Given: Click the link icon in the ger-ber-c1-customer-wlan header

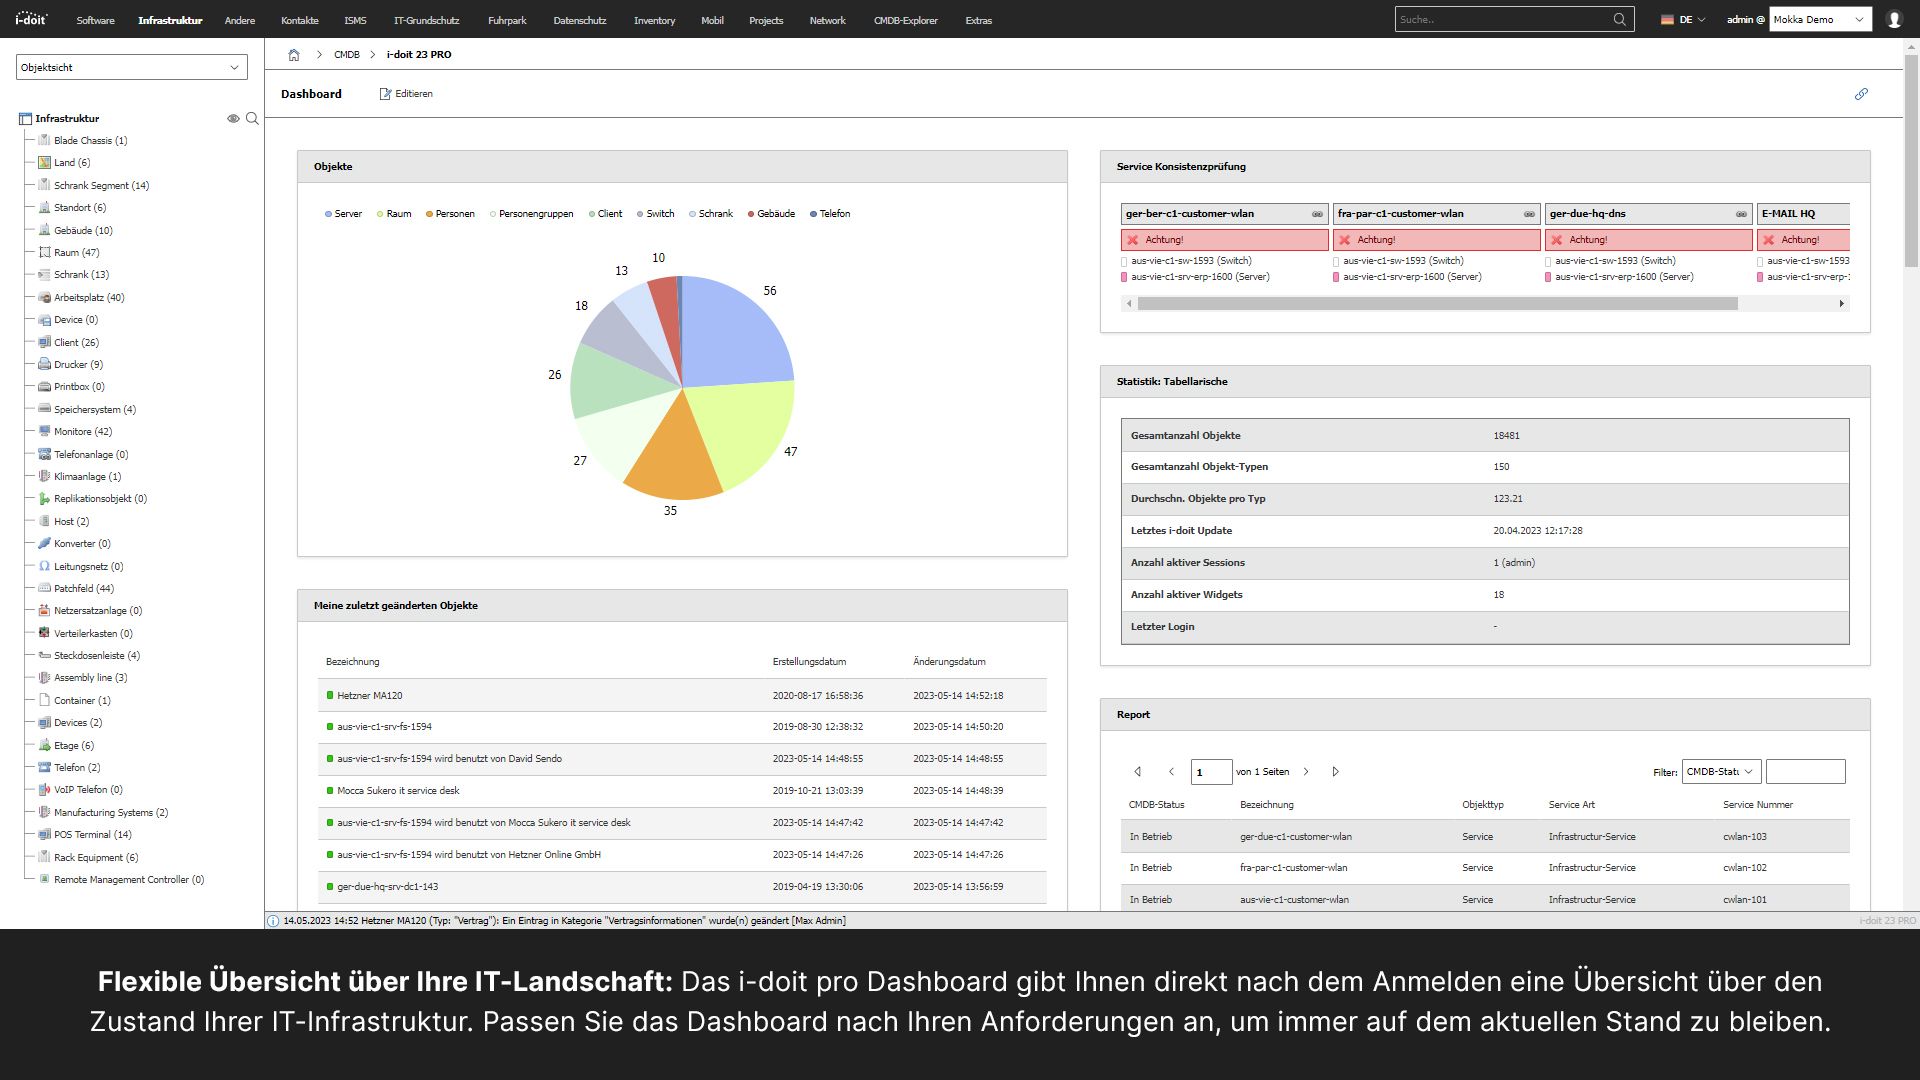Looking at the screenshot, I should pos(1317,214).
